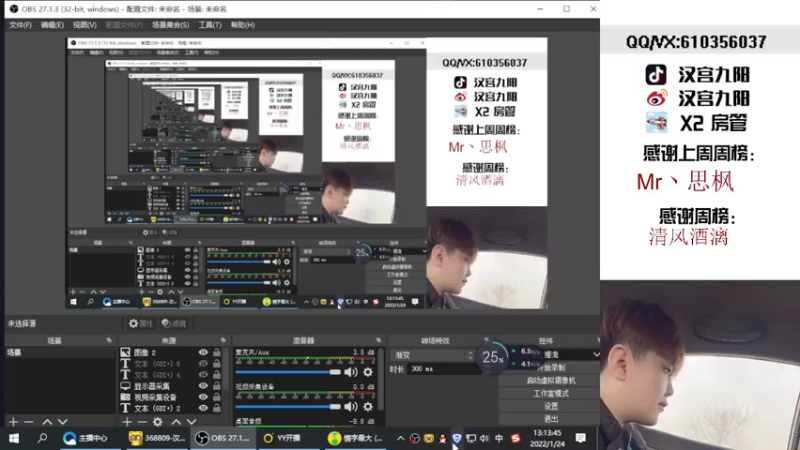Open the 文件(F) menu
The width and height of the screenshot is (800, 450).
[20, 25]
